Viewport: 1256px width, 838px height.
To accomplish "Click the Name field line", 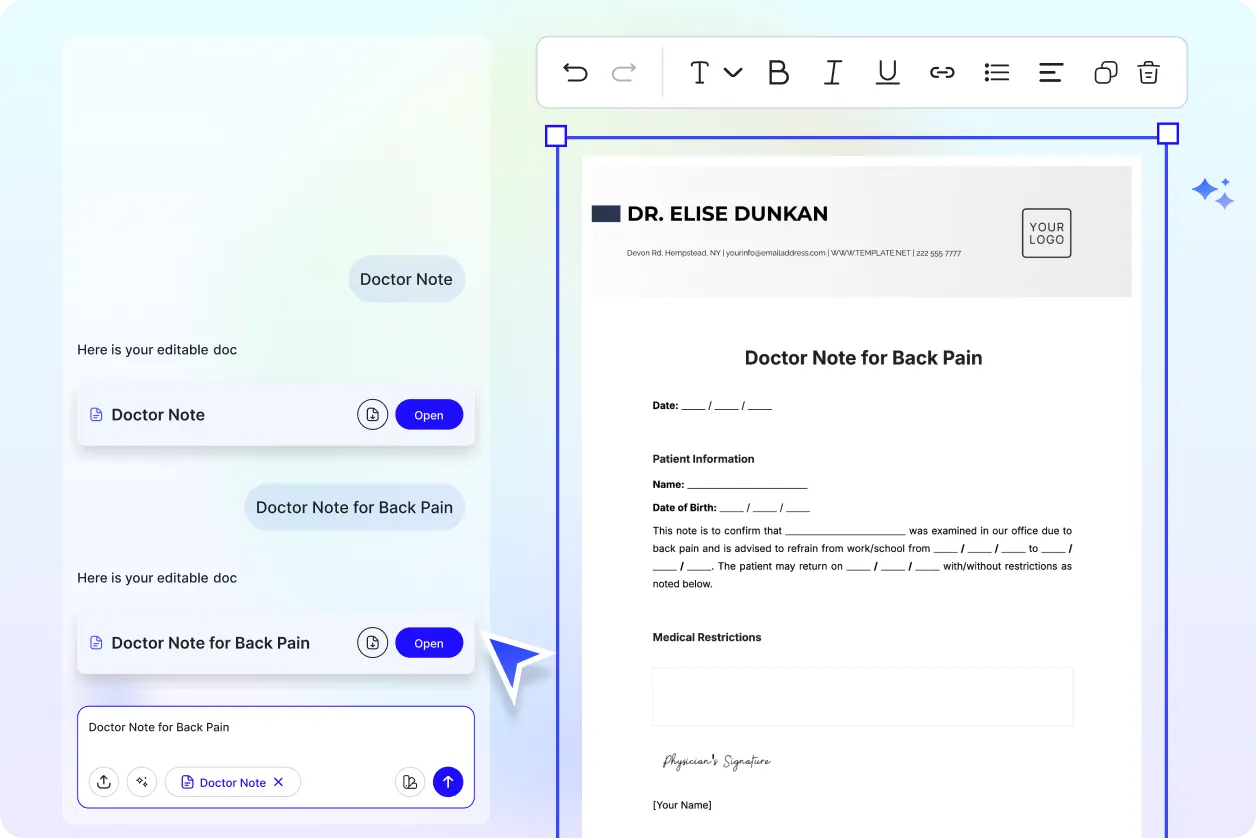I will [x=730, y=484].
